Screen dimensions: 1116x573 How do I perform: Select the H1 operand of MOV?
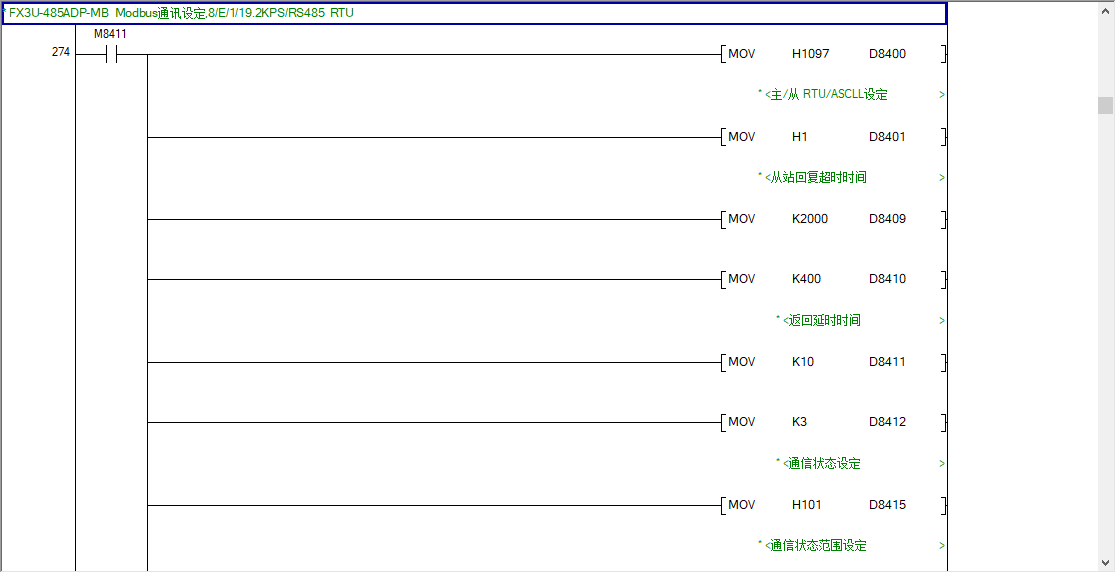[x=800, y=137]
